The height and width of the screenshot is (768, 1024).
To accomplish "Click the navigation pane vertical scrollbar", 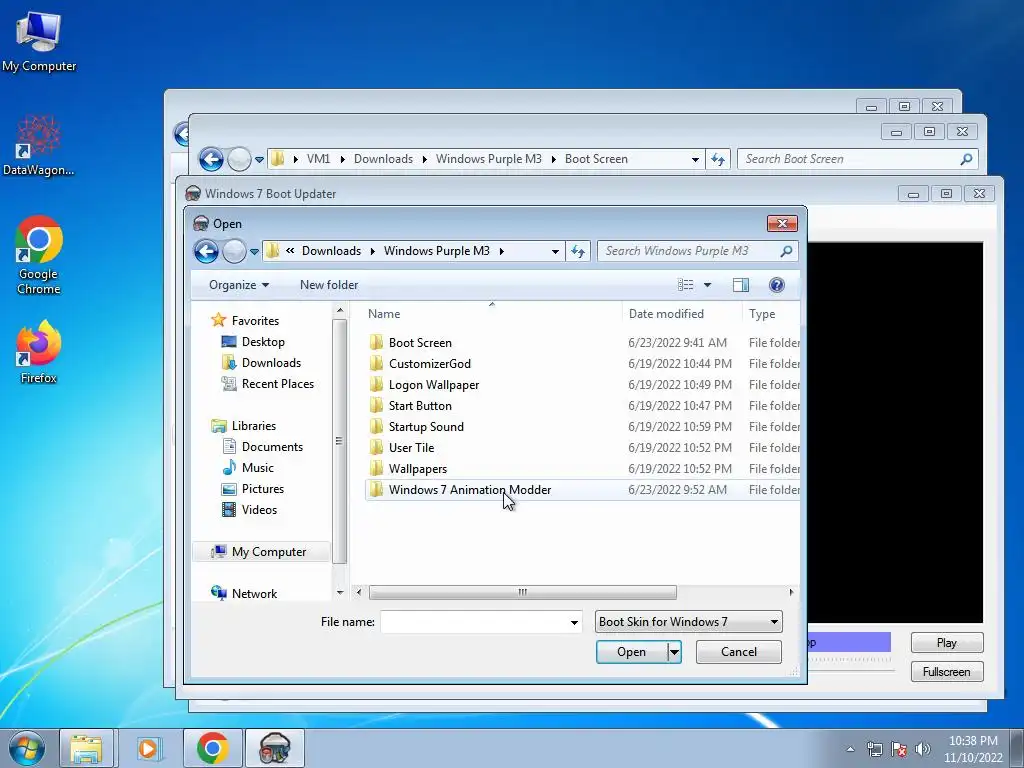I will click(x=339, y=441).
